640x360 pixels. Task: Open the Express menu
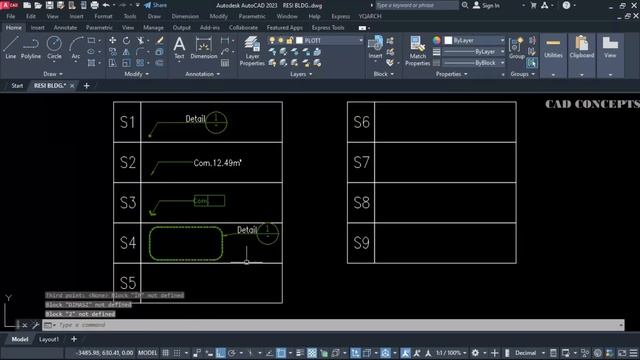340,16
